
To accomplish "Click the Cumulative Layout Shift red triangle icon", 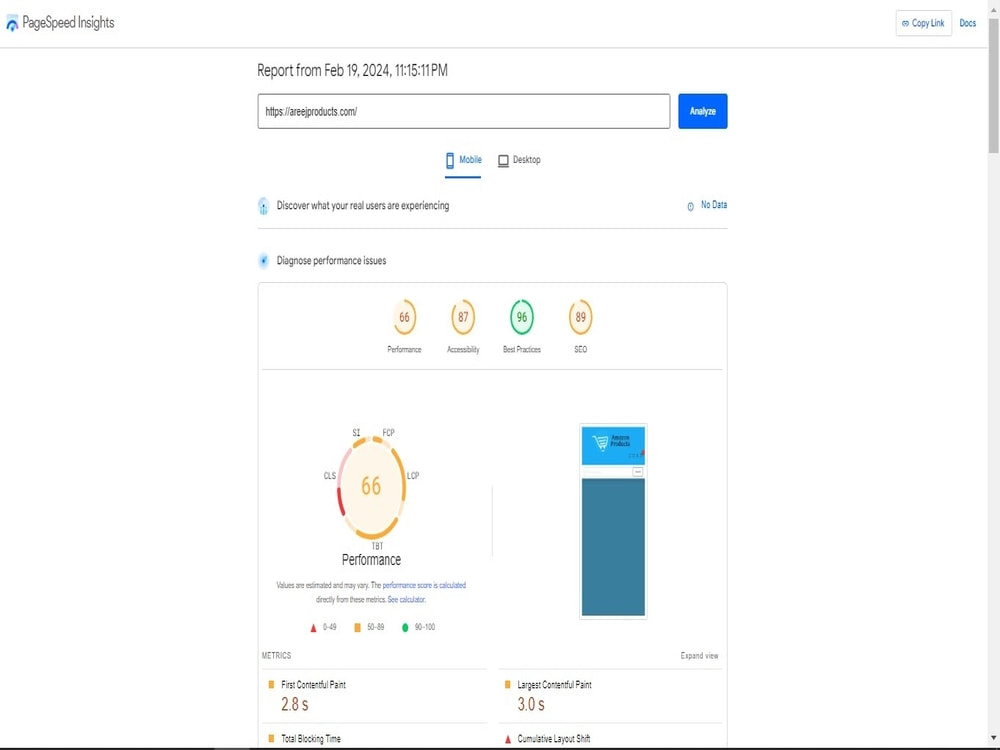I will pos(508,739).
